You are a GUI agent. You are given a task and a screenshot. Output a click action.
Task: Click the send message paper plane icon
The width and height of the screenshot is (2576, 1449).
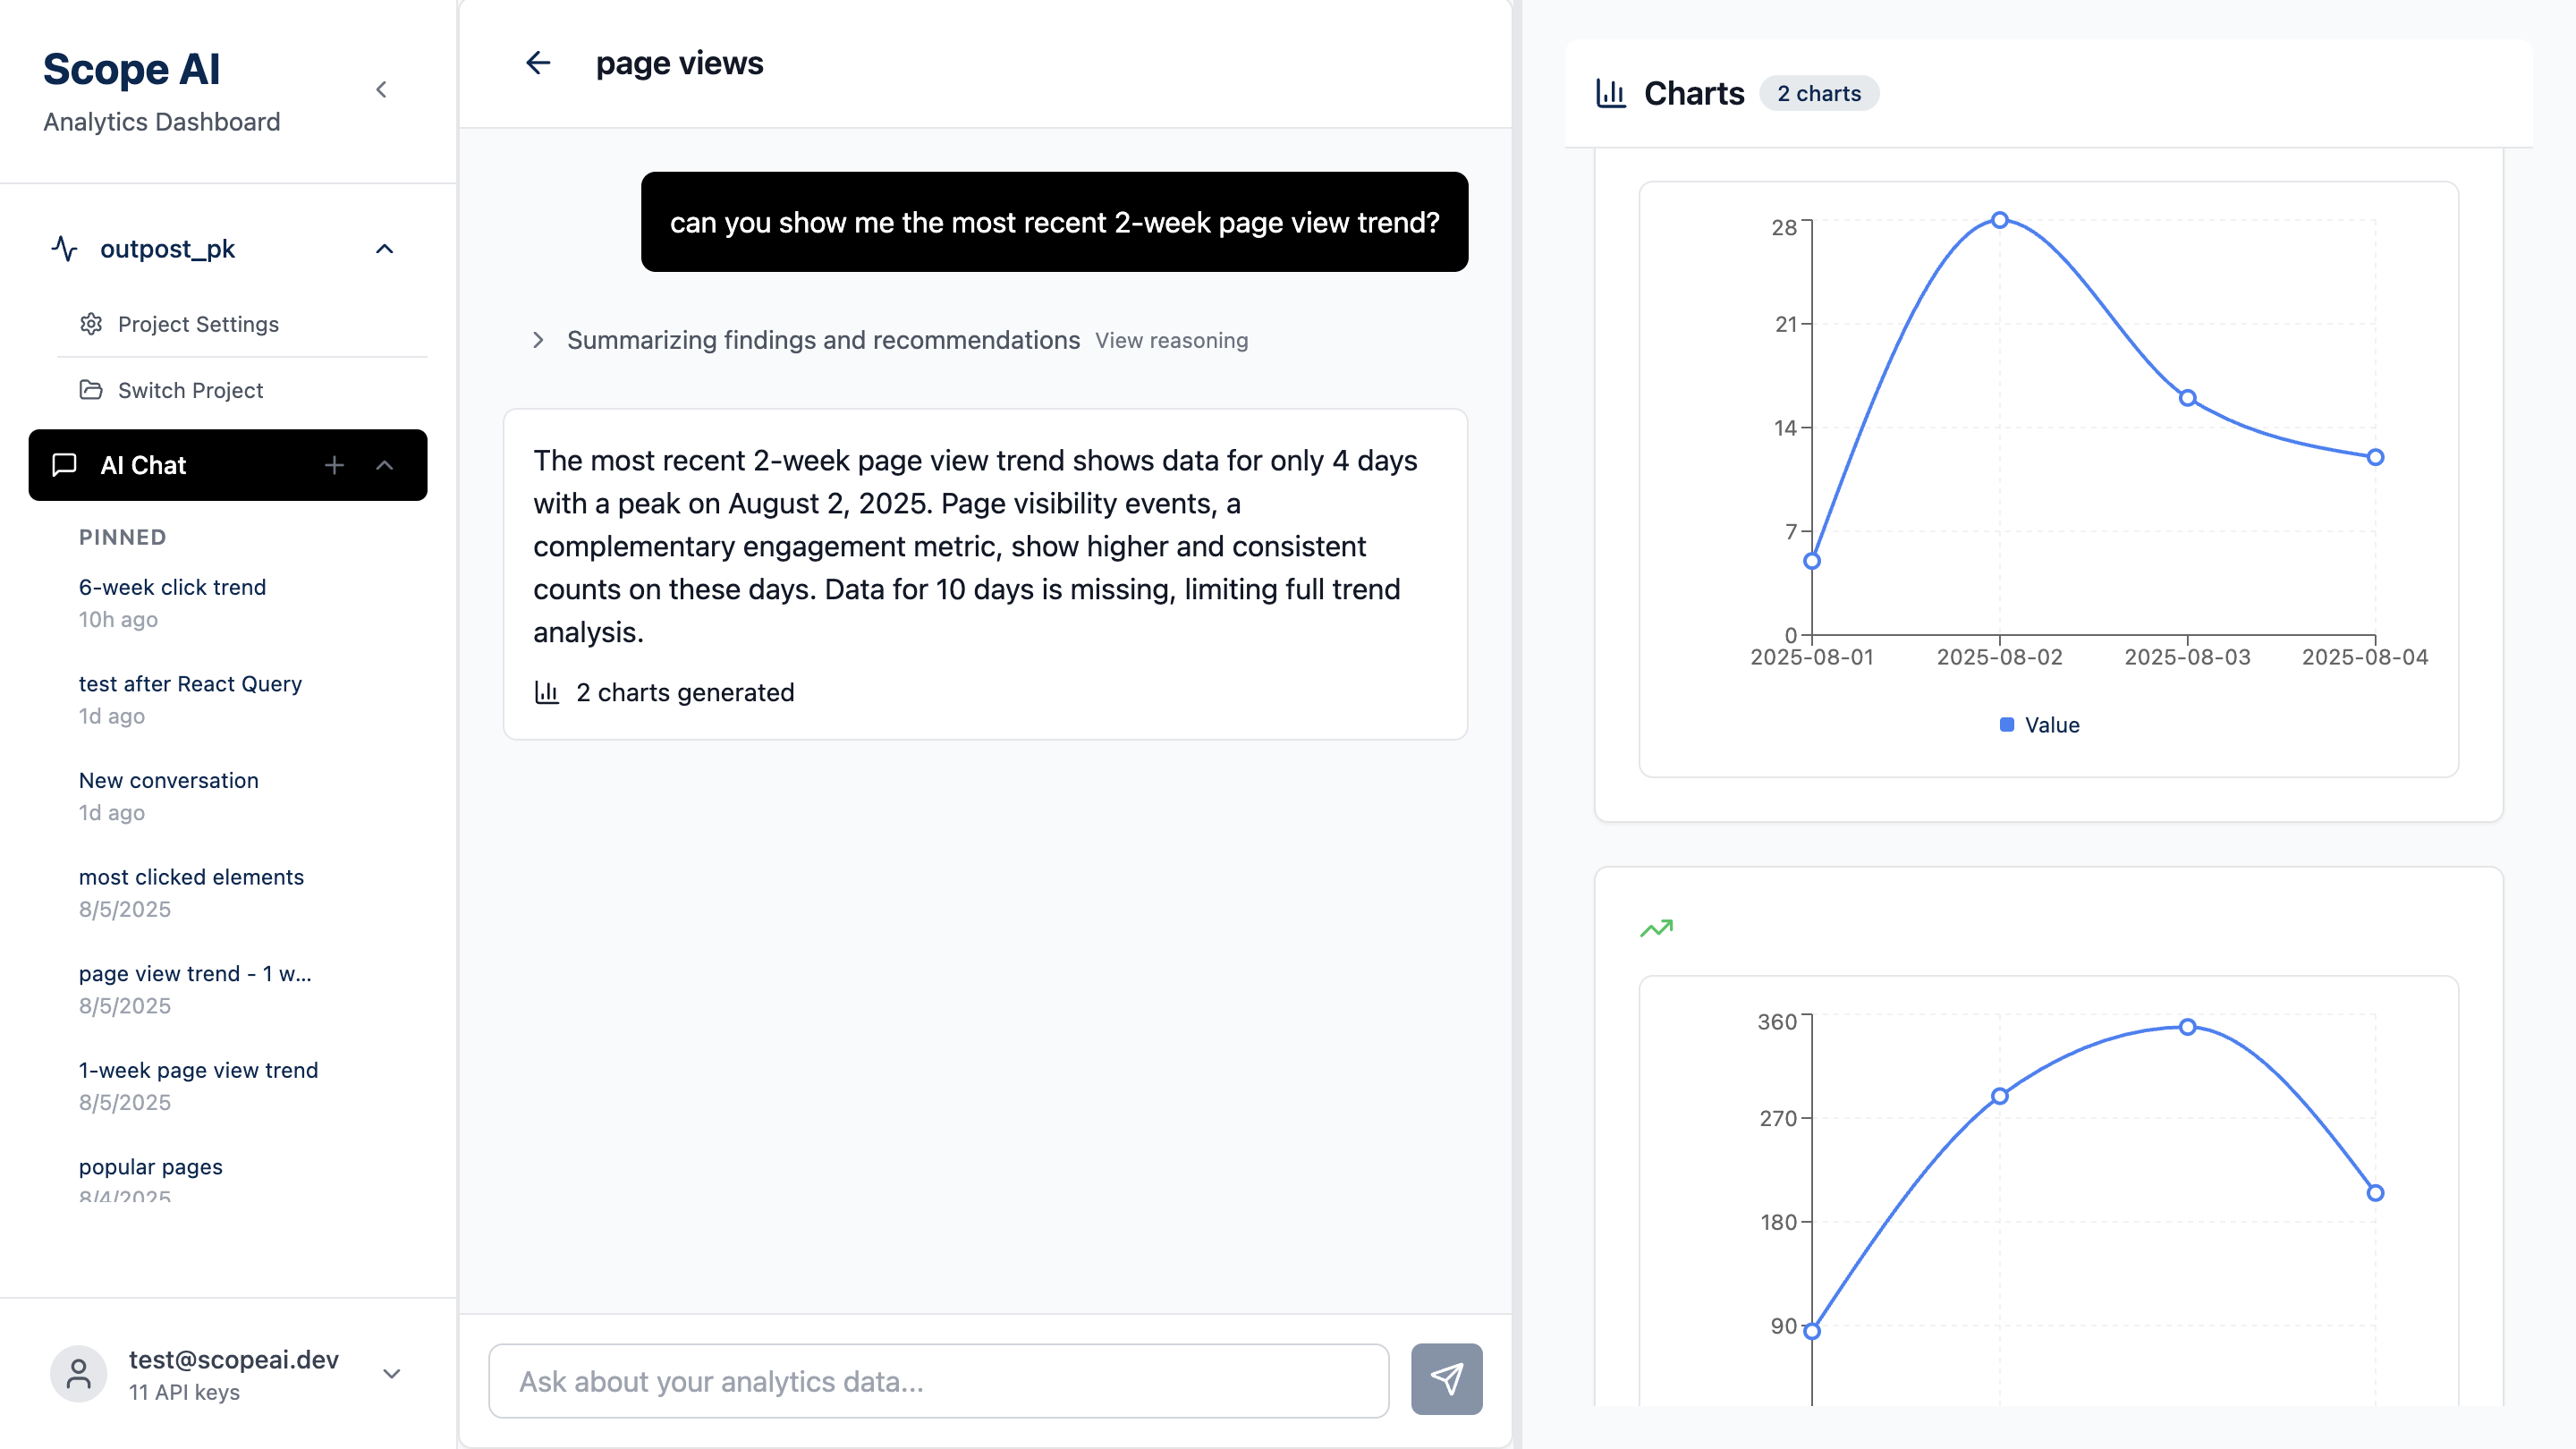(1446, 1379)
